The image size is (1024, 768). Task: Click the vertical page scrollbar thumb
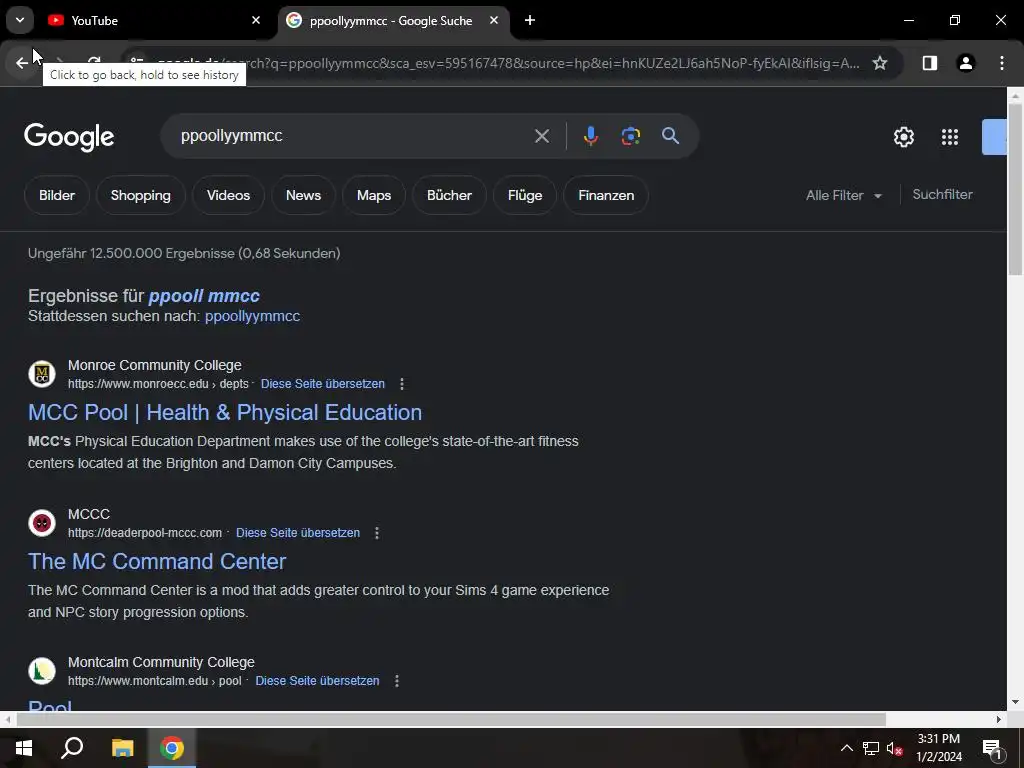click(1015, 189)
